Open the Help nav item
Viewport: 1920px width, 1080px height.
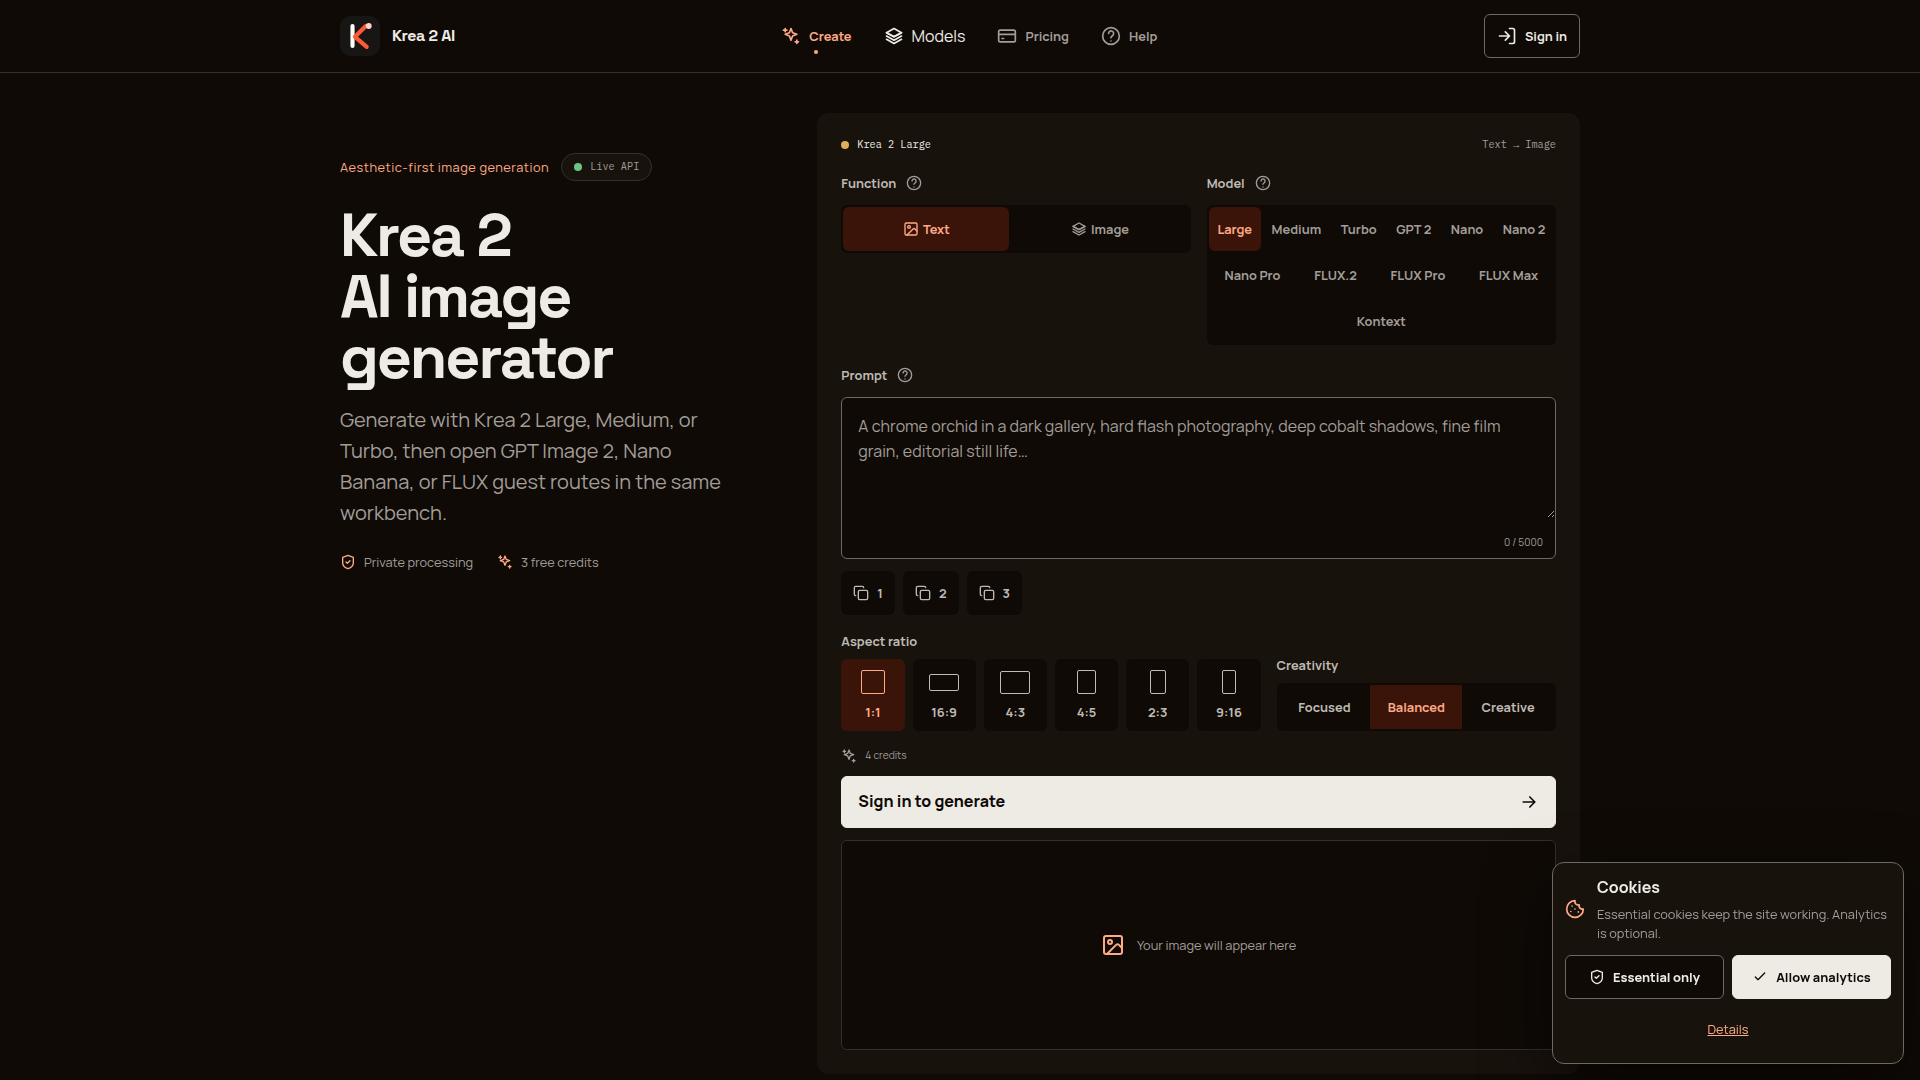point(1129,36)
